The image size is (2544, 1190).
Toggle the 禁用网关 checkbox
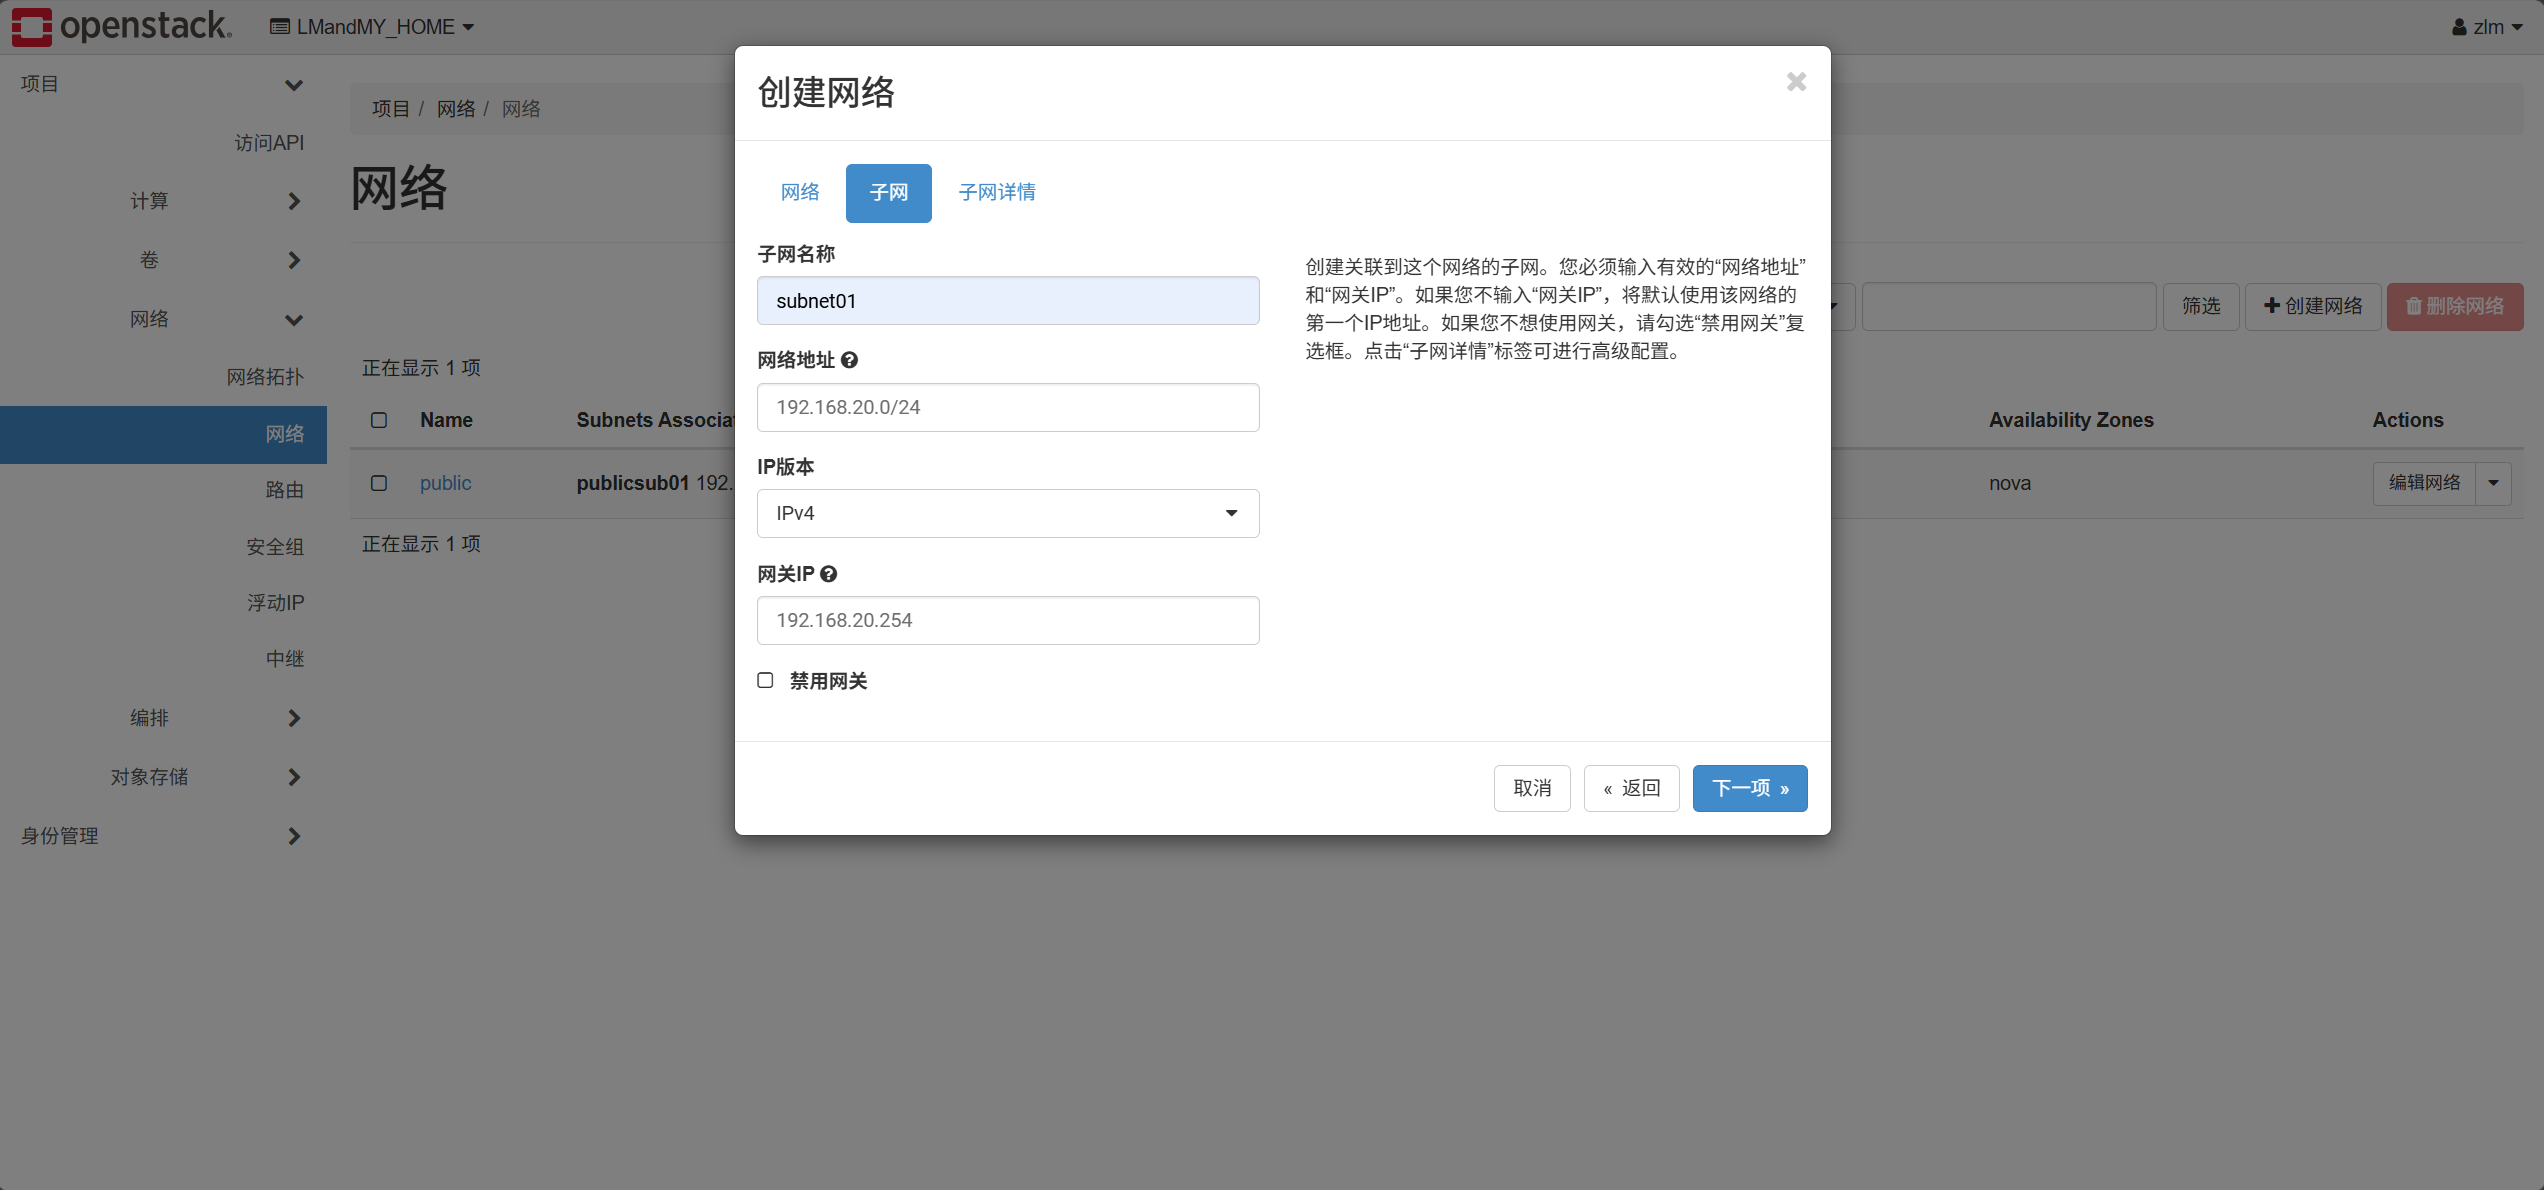[765, 681]
